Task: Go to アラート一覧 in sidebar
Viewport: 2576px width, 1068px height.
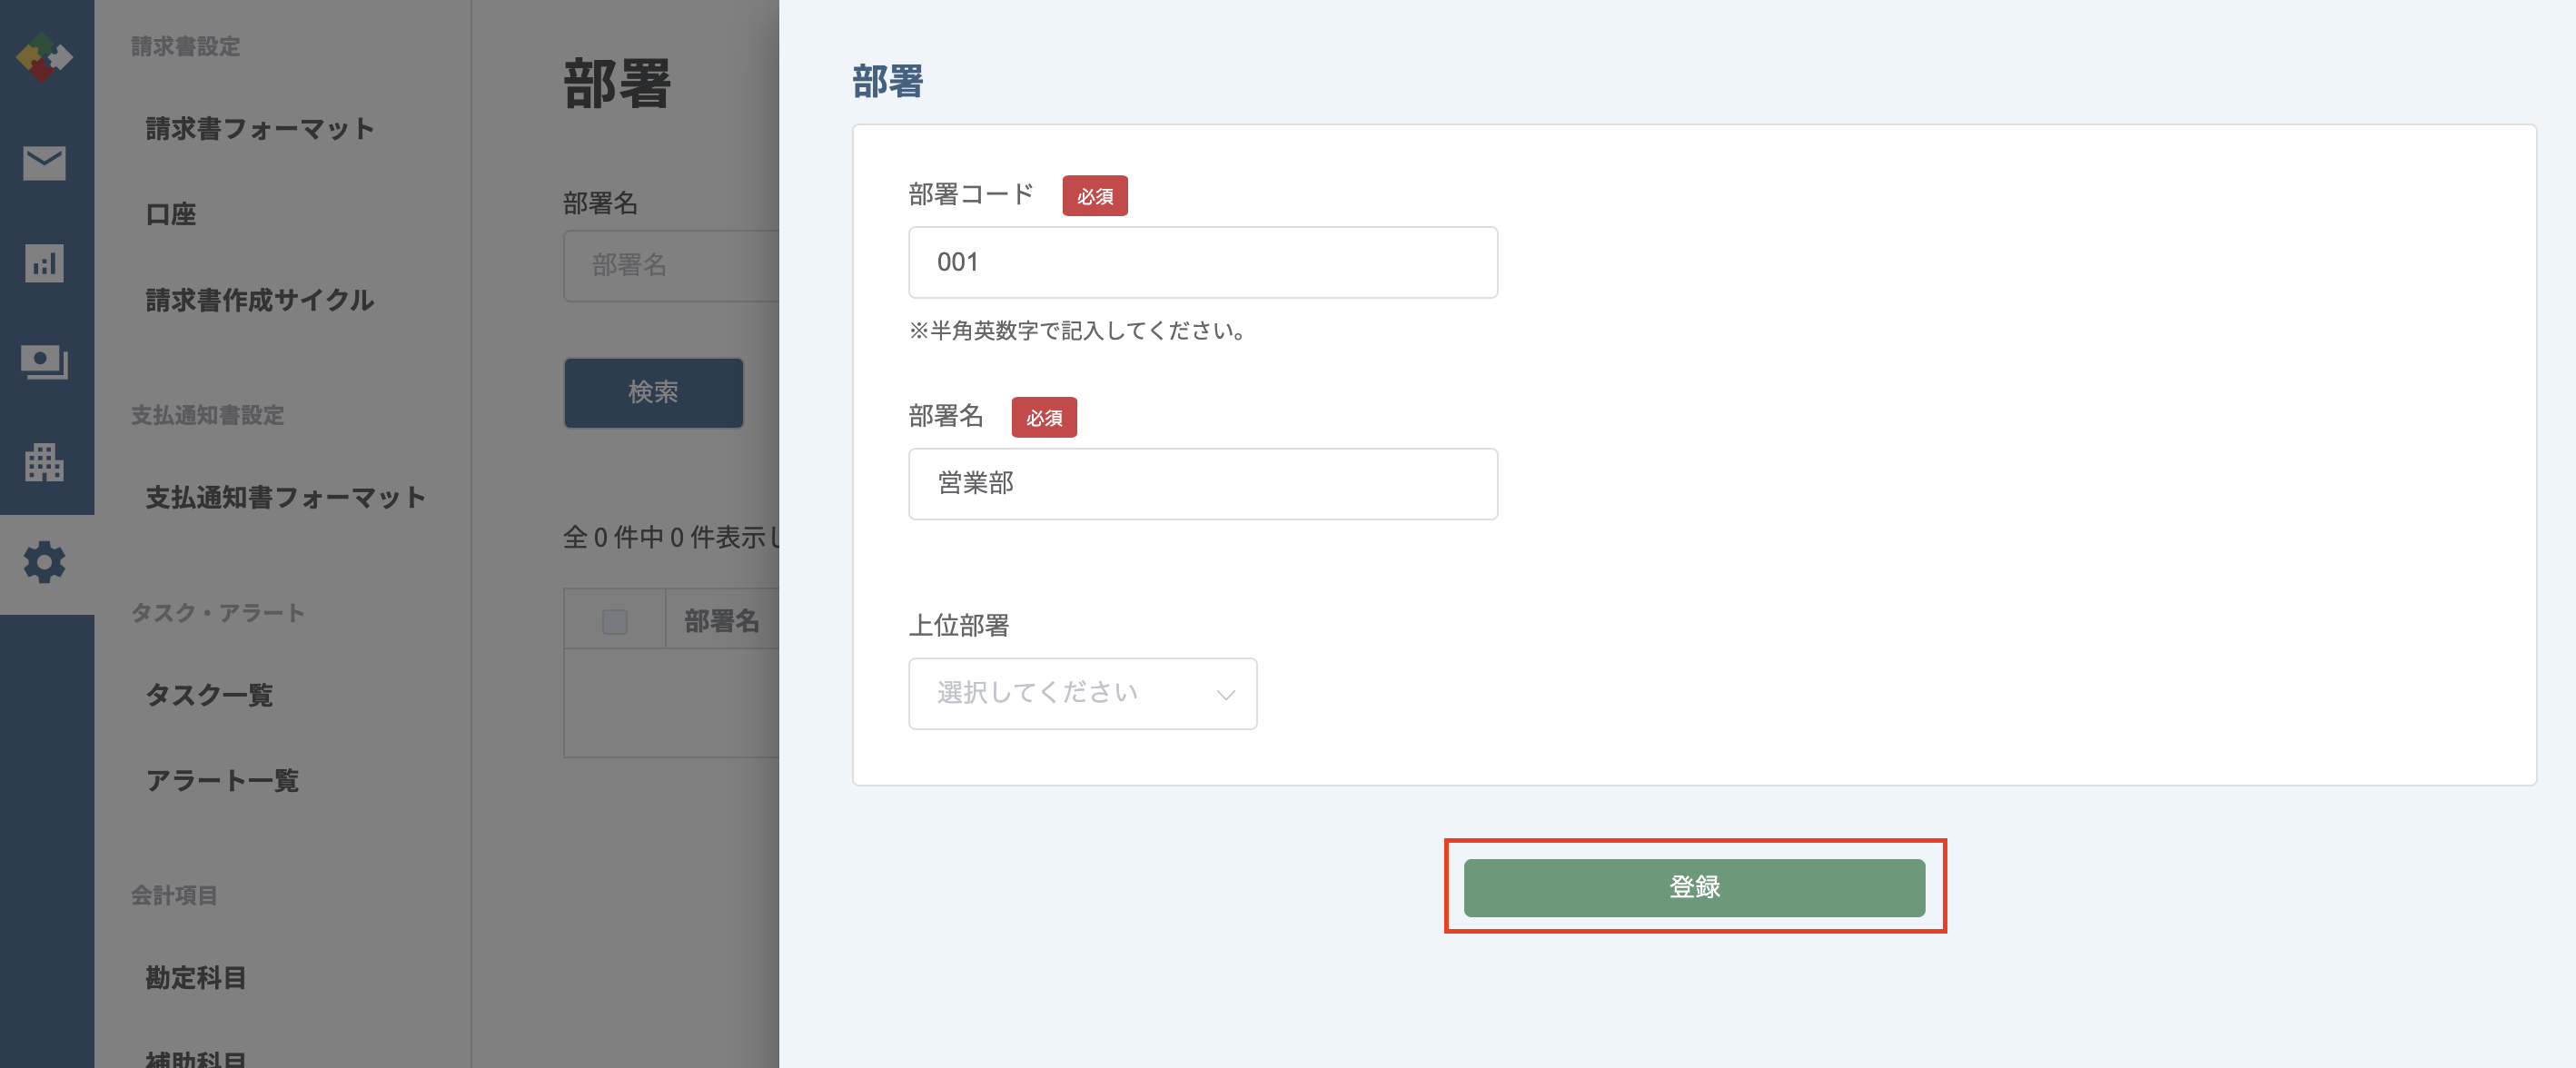Action: 222,780
